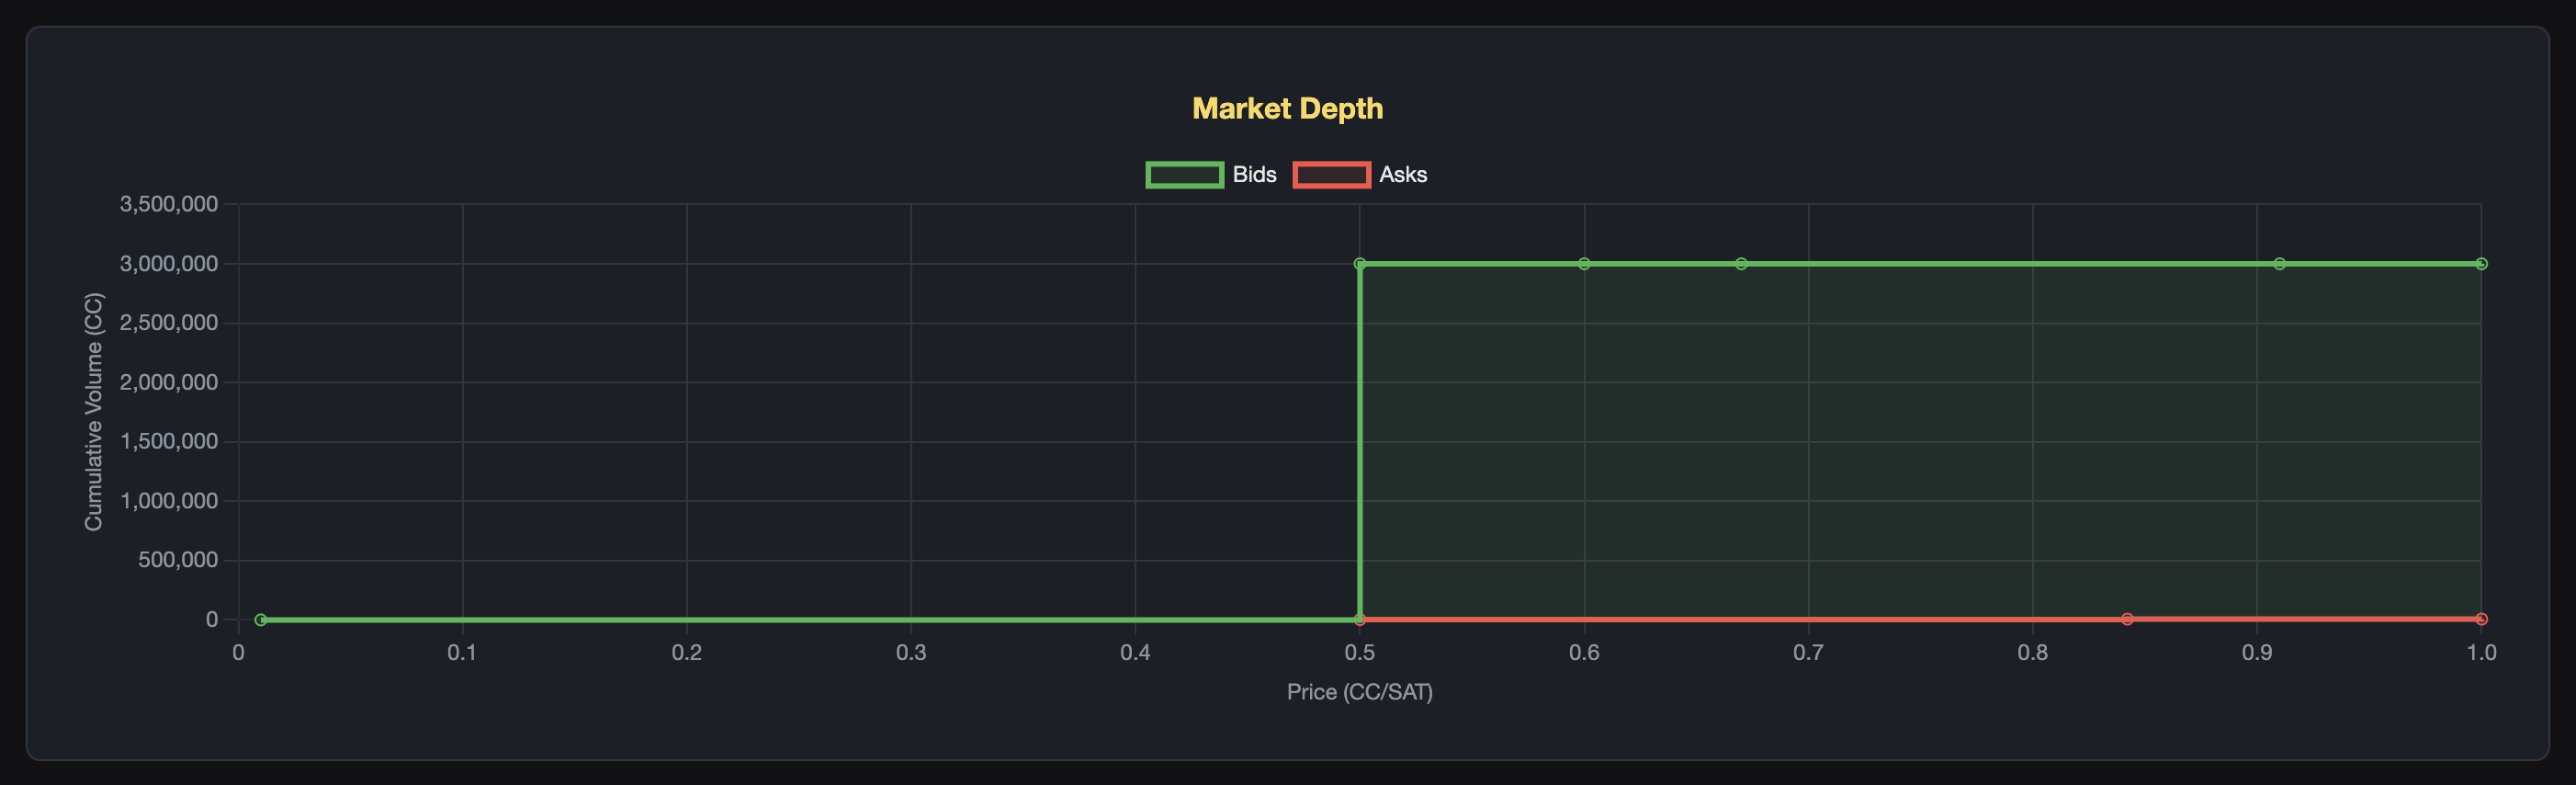Click the Cumulative Volume (CC) axis title
This screenshot has height=785, width=2576.
[93, 411]
